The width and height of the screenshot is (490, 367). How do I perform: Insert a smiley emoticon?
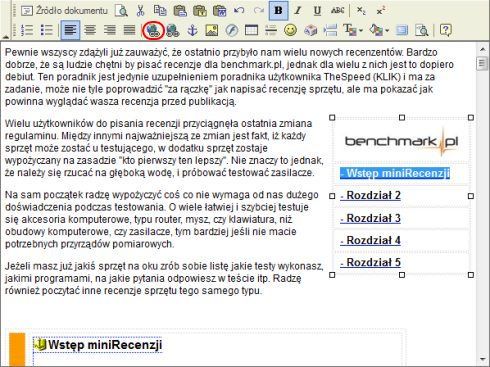(x=290, y=31)
